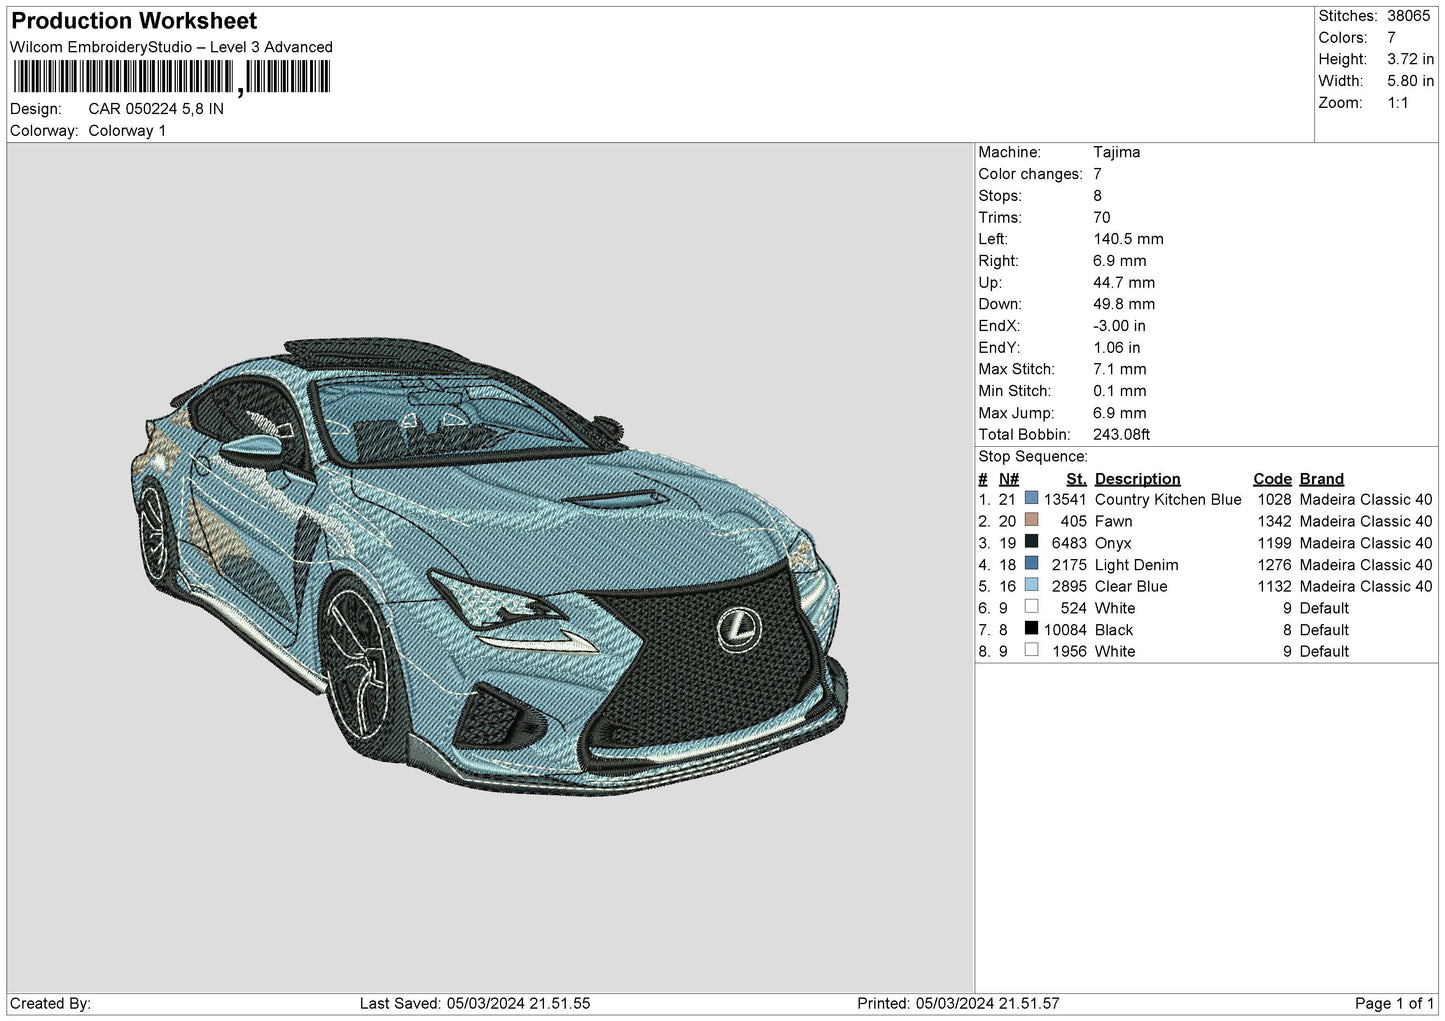1445x1021 pixels.
Task: Click the embroidered car design preview
Action: point(490,567)
